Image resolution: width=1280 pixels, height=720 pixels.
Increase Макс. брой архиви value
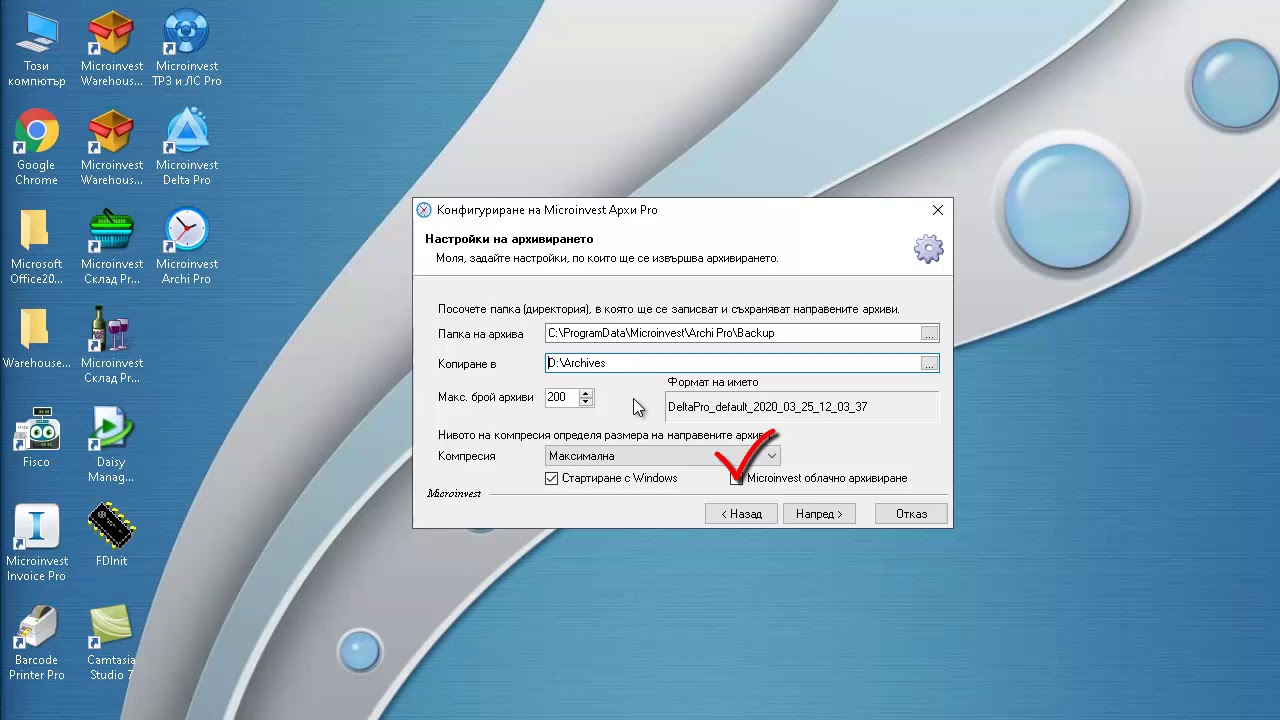[x=586, y=393]
